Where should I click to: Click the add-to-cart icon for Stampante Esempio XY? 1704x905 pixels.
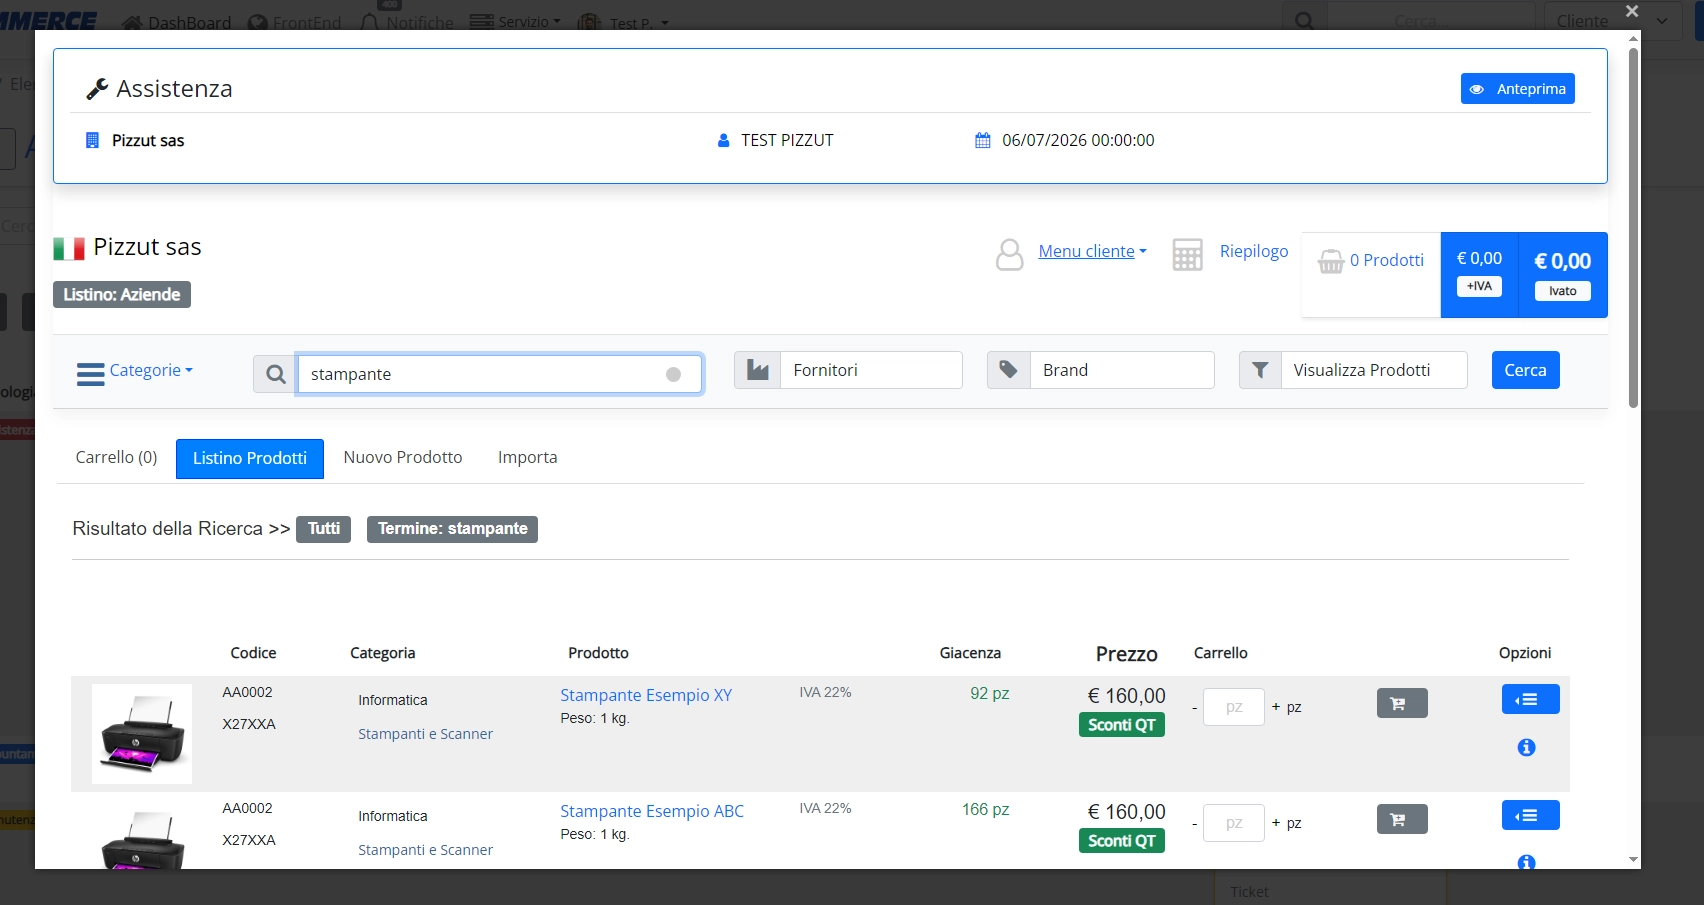click(1402, 703)
